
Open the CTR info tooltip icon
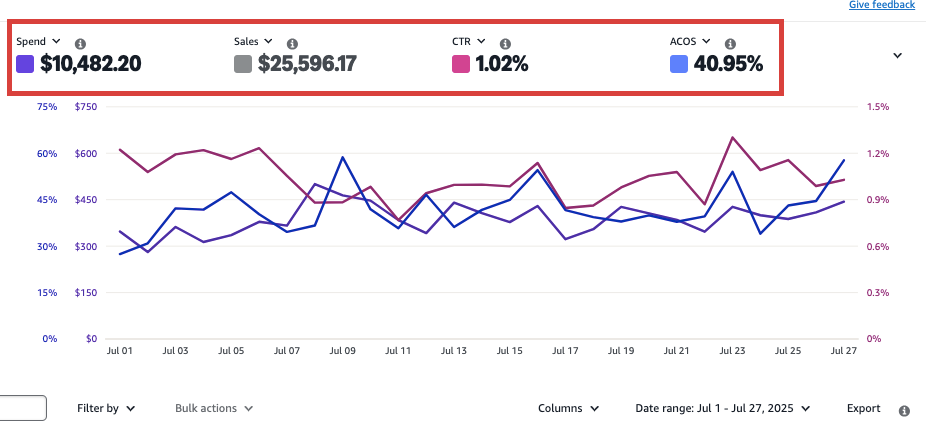505,44
